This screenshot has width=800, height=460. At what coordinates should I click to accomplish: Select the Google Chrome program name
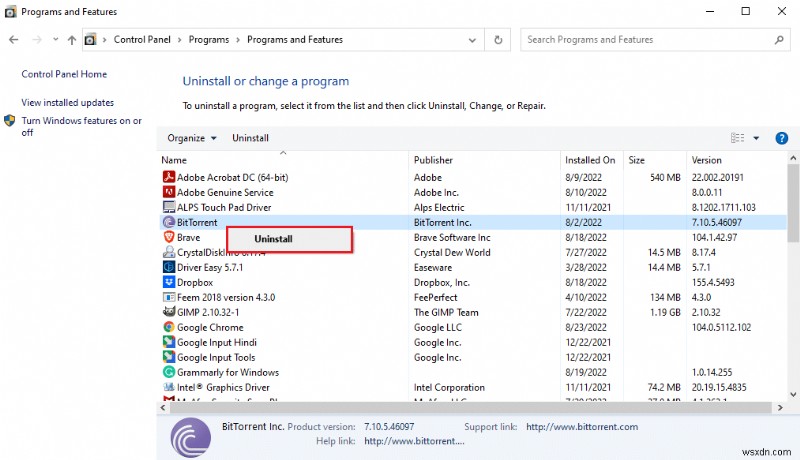(x=210, y=327)
